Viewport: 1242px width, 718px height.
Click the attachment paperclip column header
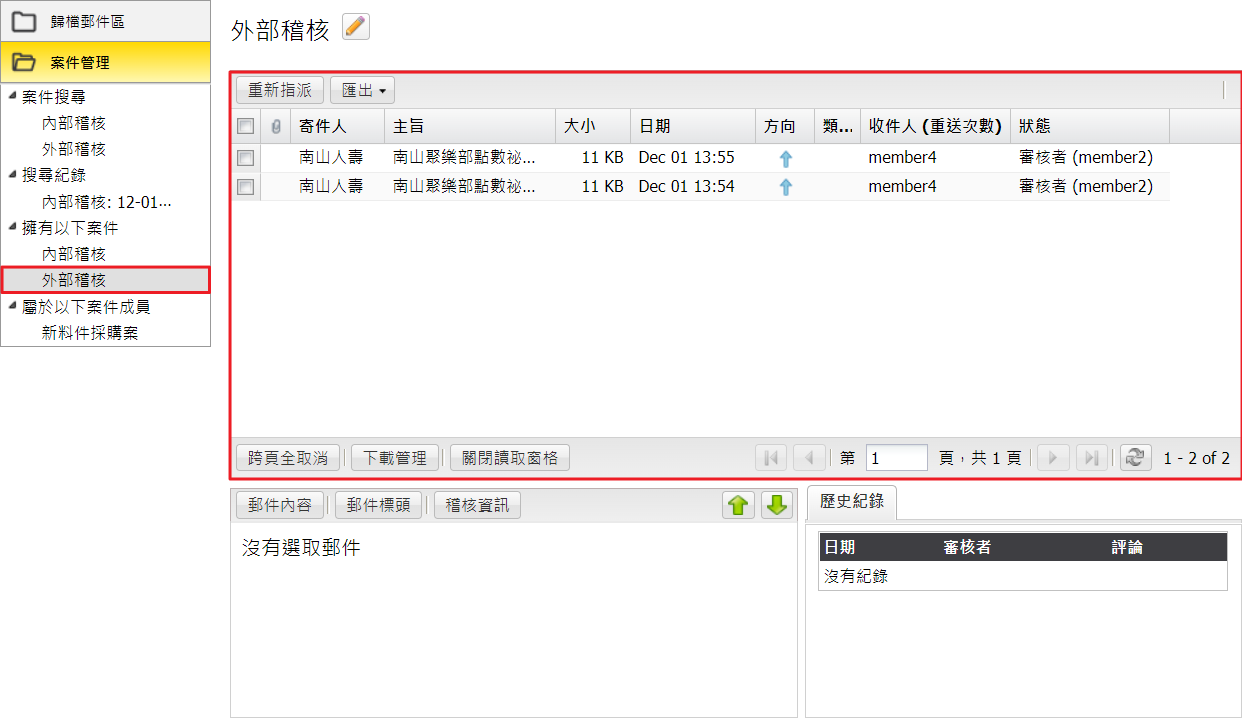click(x=276, y=127)
